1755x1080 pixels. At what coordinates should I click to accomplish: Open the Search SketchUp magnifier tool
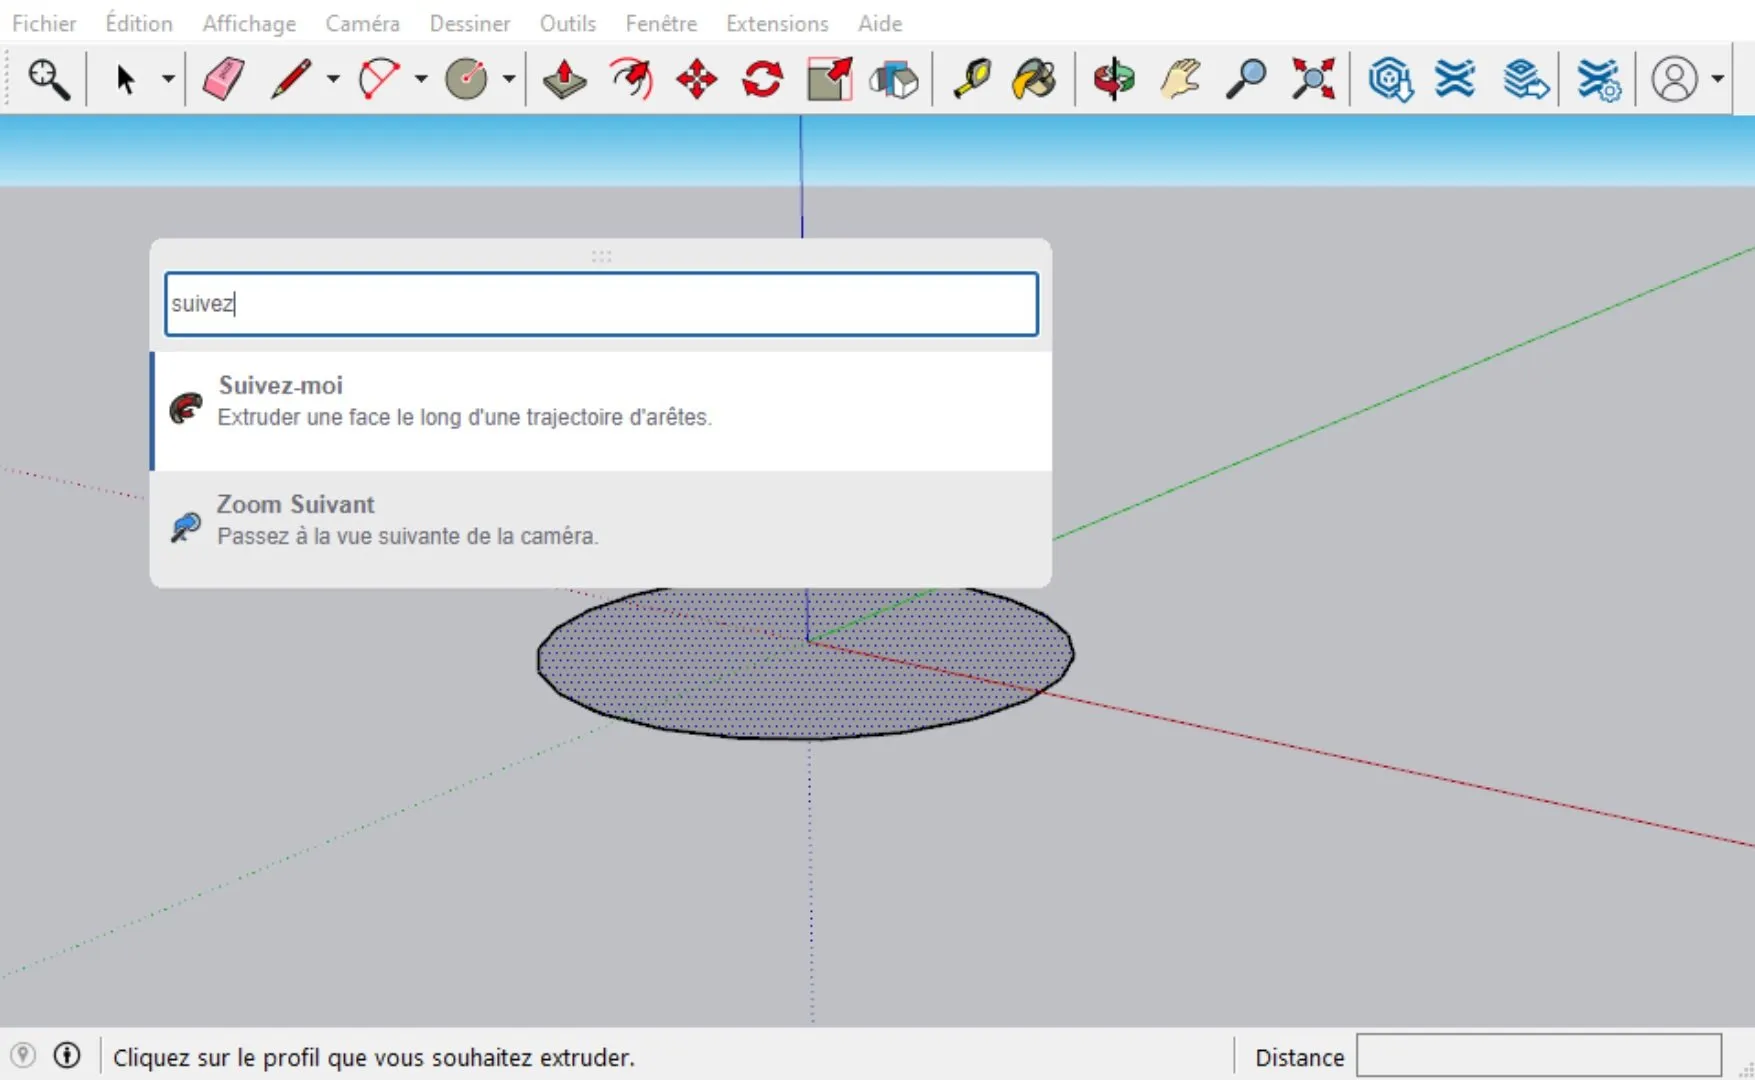(x=48, y=79)
